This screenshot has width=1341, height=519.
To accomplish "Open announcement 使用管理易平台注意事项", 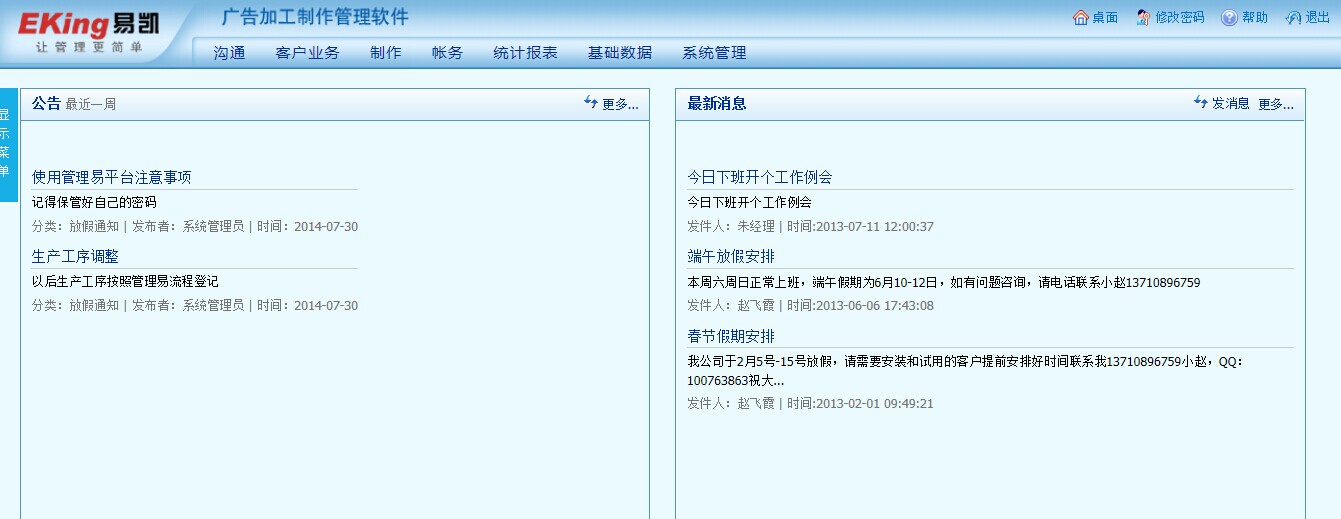I will (x=112, y=177).
